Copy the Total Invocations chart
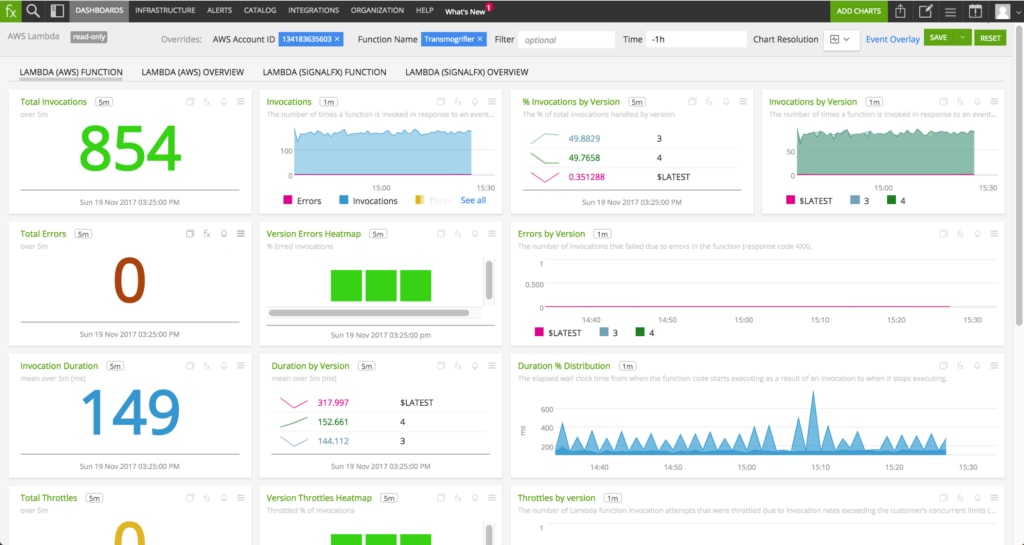The width and height of the screenshot is (1024, 545). tap(190, 102)
